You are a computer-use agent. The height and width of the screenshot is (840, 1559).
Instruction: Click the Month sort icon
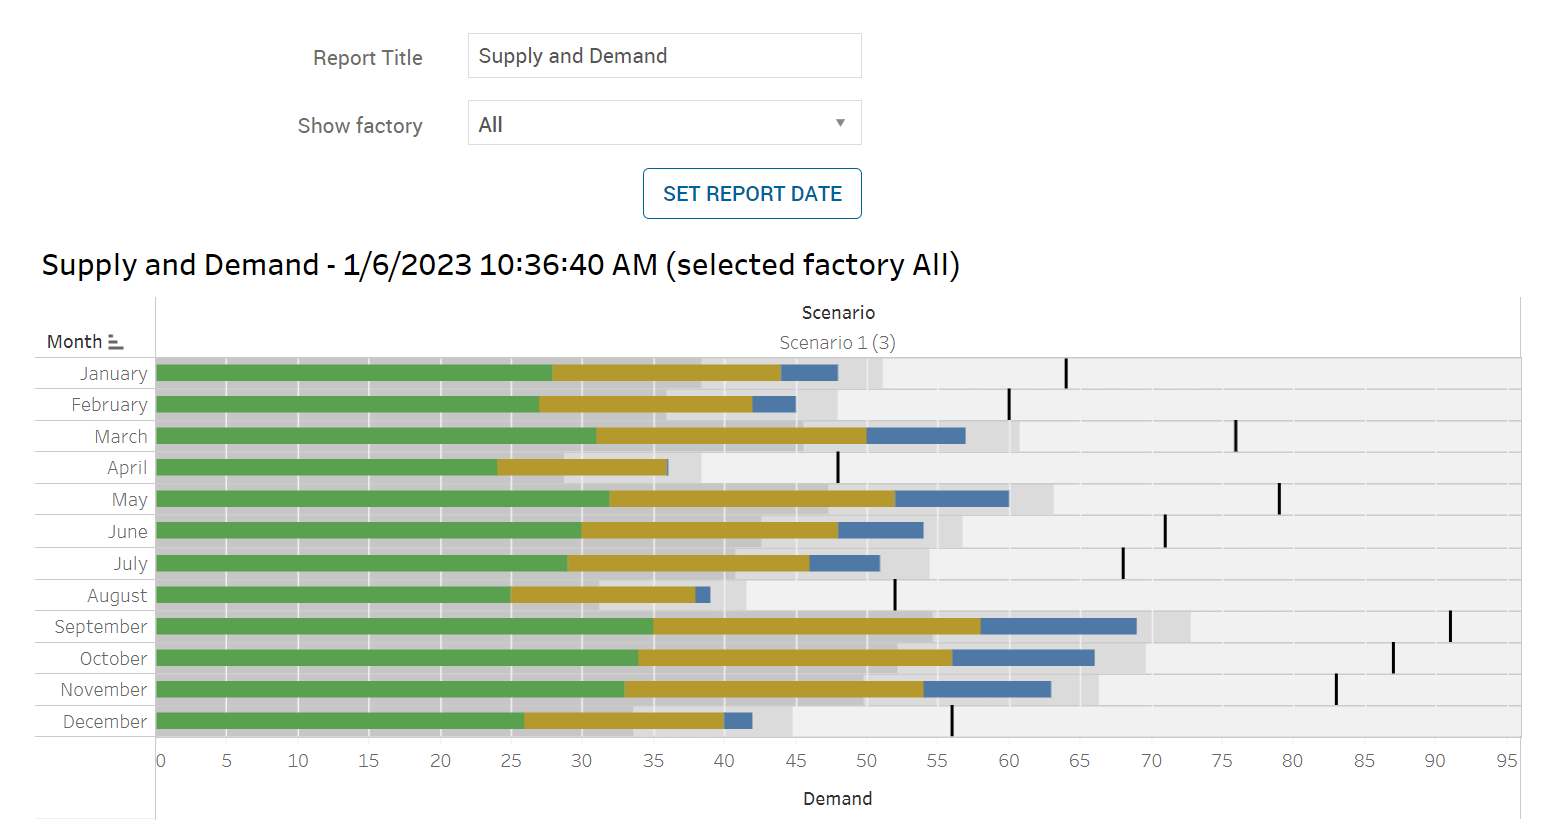point(116,342)
